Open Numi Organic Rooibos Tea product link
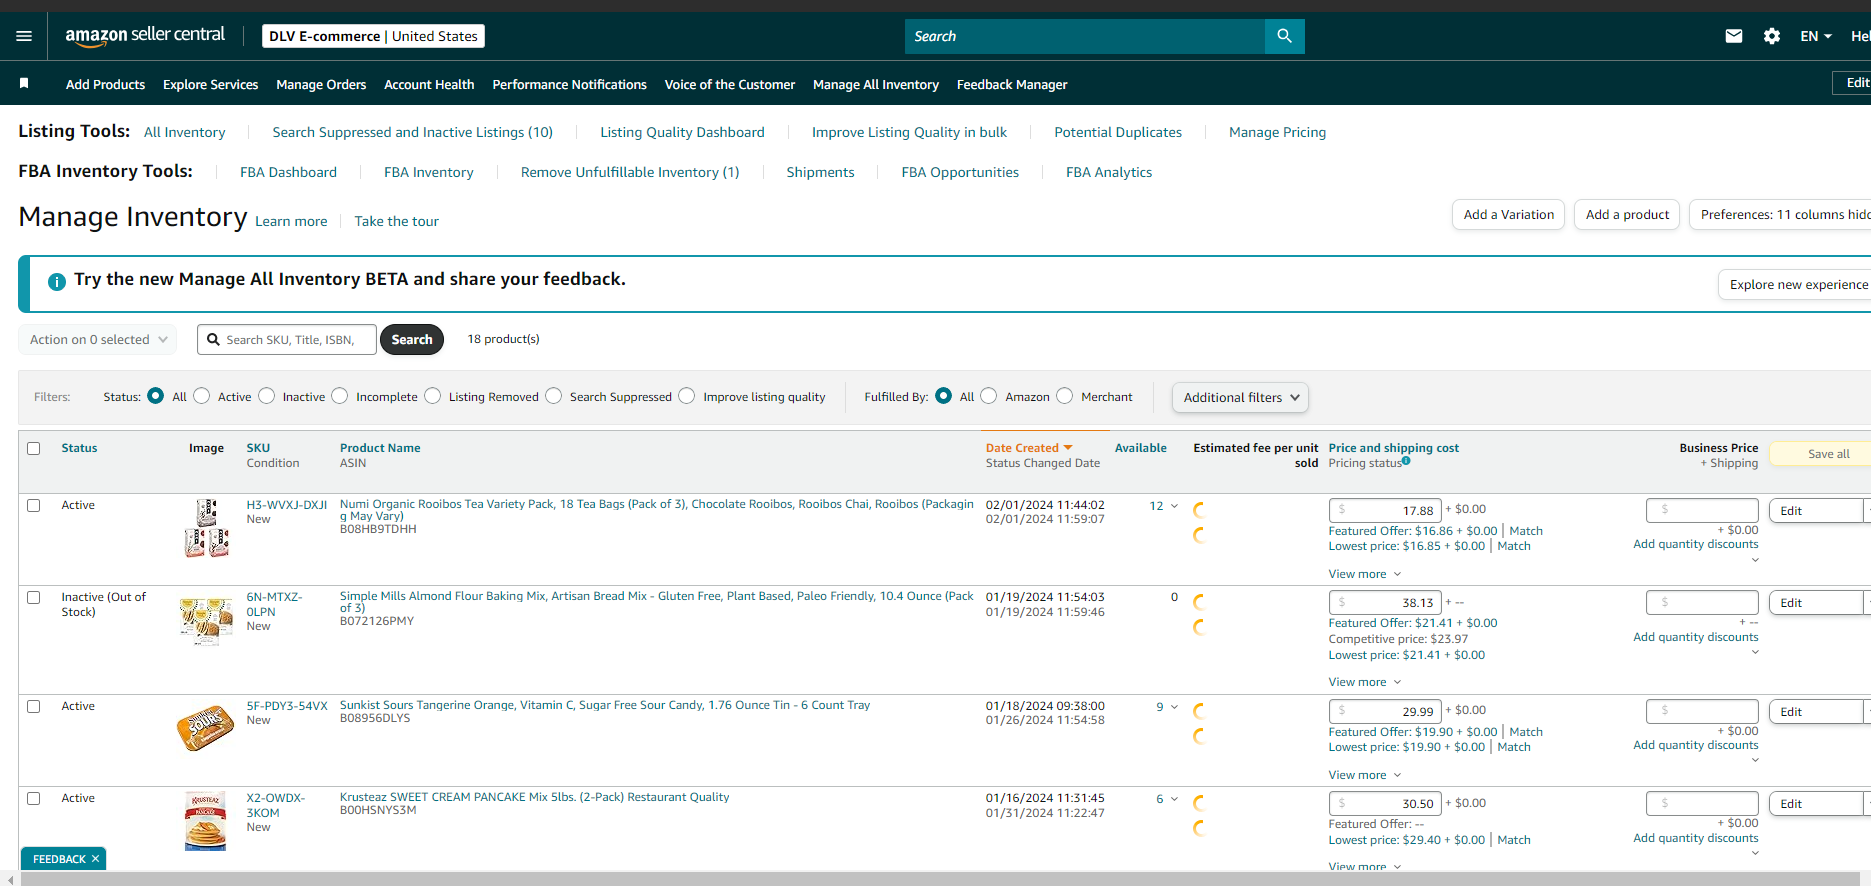The height and width of the screenshot is (886, 1871). coord(657,510)
